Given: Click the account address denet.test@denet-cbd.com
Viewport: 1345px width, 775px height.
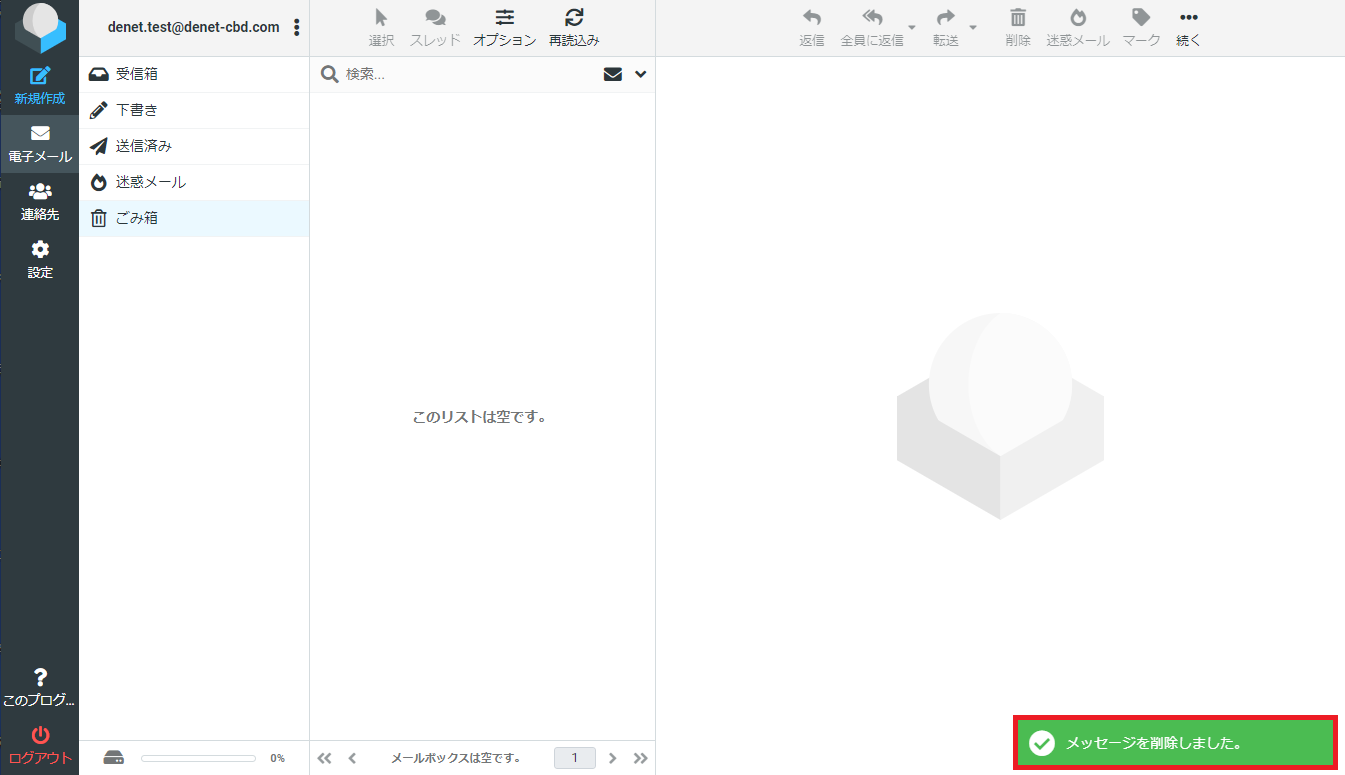Looking at the screenshot, I should pyautogui.click(x=194, y=27).
